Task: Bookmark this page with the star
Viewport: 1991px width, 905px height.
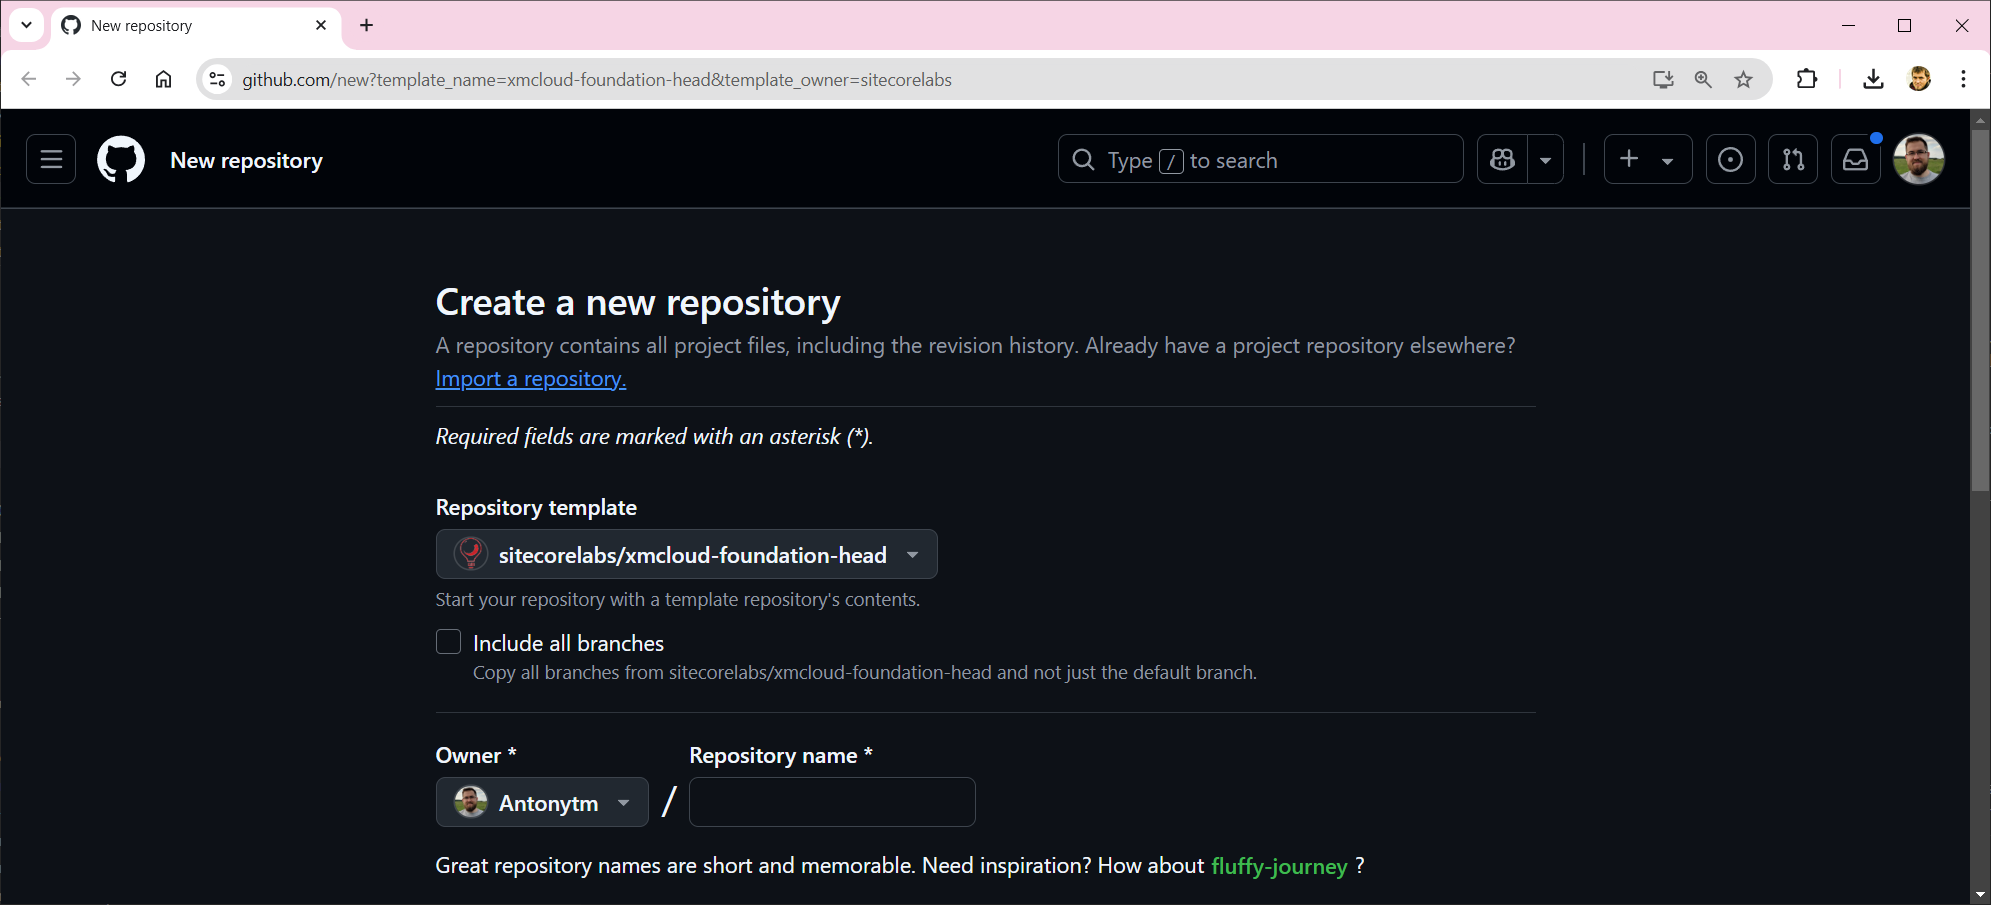Action: tap(1744, 79)
